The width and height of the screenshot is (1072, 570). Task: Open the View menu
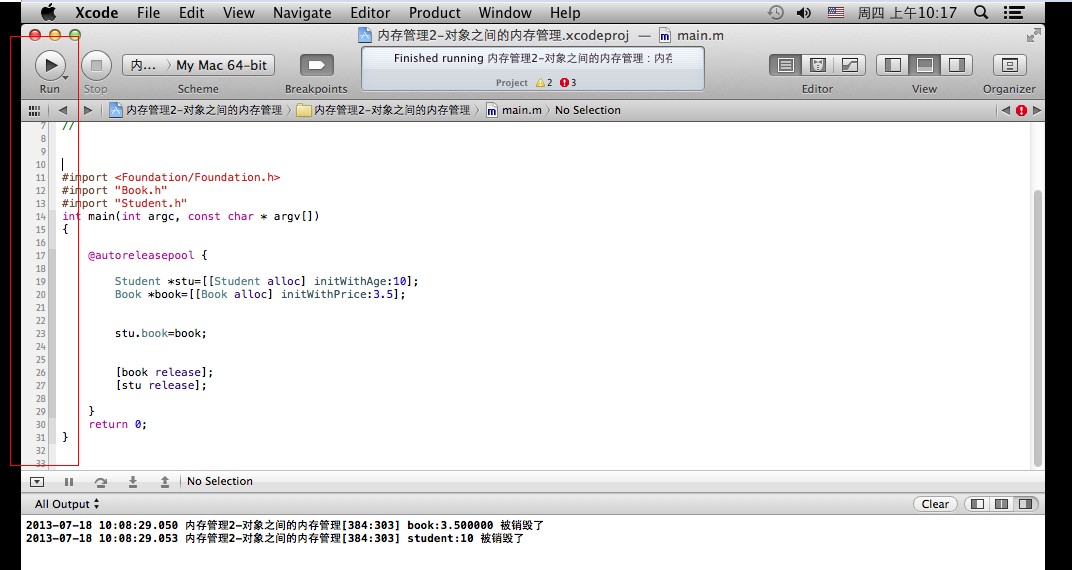tap(239, 12)
